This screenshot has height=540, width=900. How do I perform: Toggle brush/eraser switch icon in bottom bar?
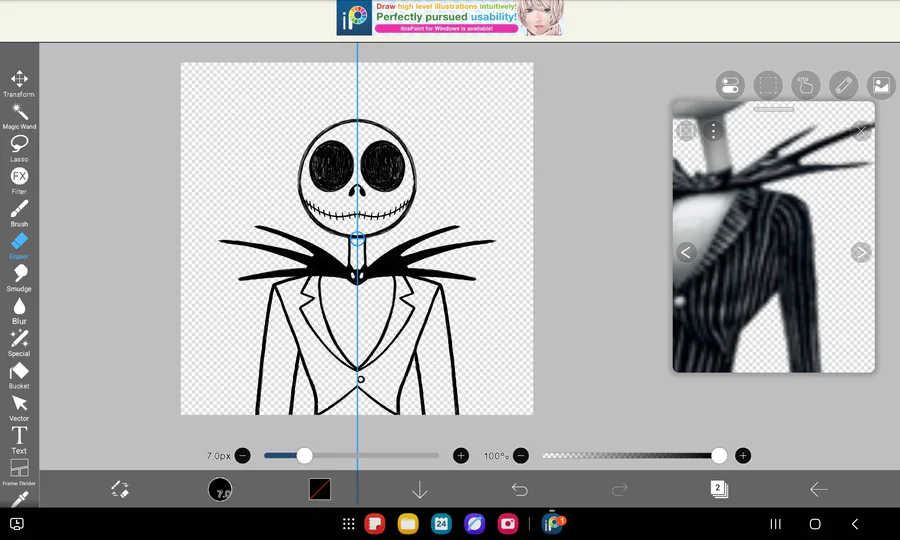[x=120, y=489]
